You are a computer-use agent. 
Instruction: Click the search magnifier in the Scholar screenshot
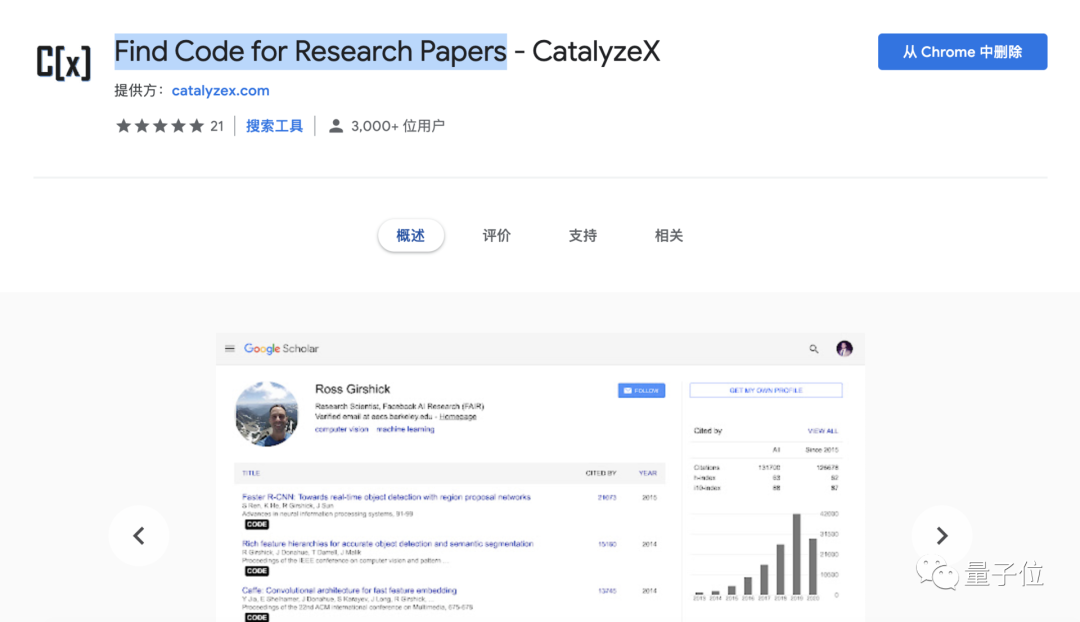[814, 348]
